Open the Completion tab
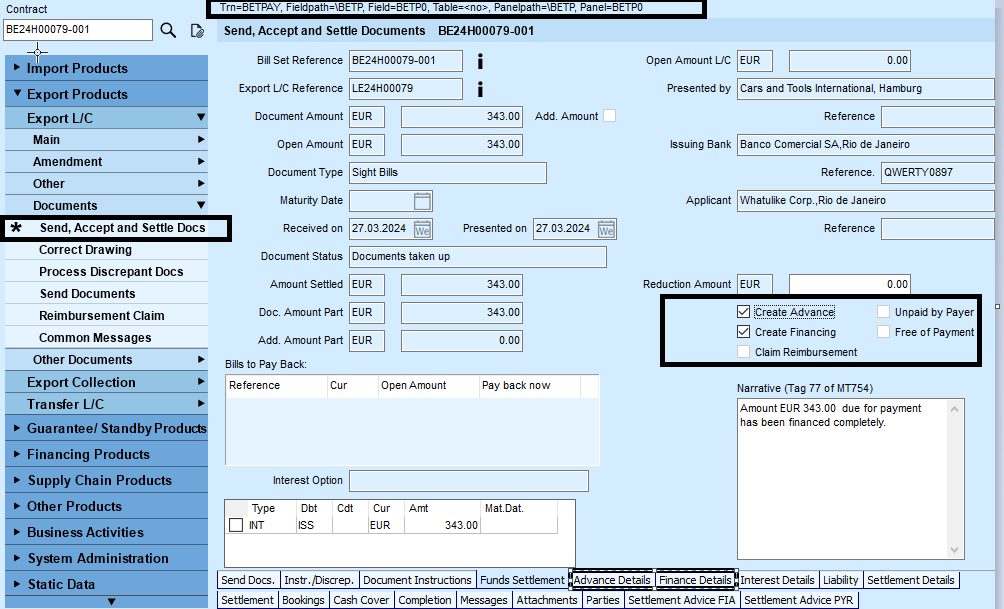 tap(425, 600)
